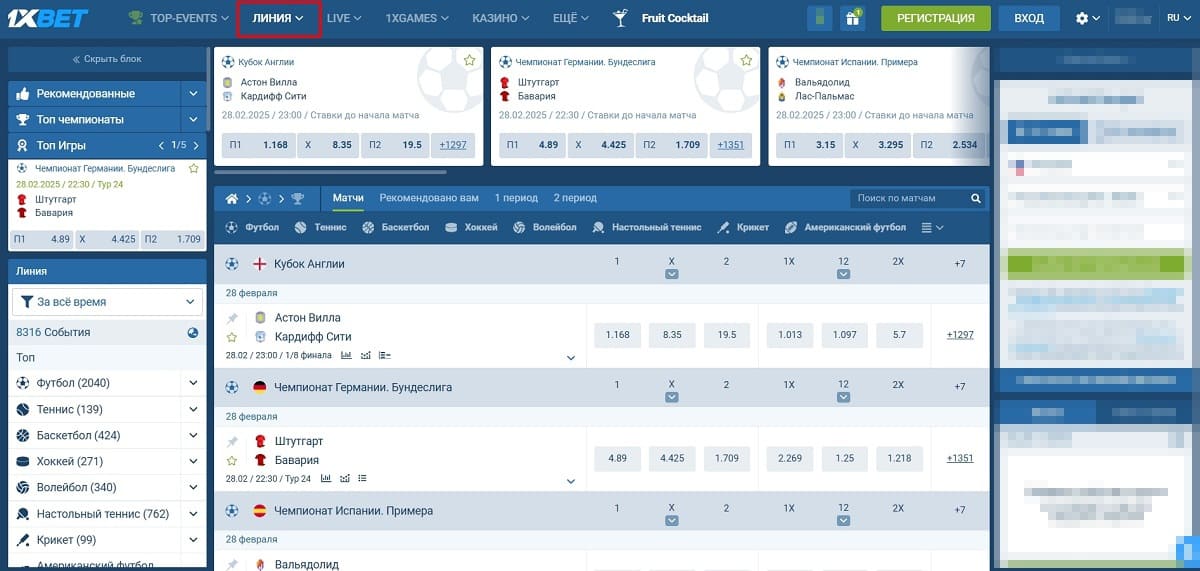Screen dimensions: 1200x571
Task: Bet on odds 8.35 in Астон Вилла table row
Action: pyautogui.click(x=671, y=335)
